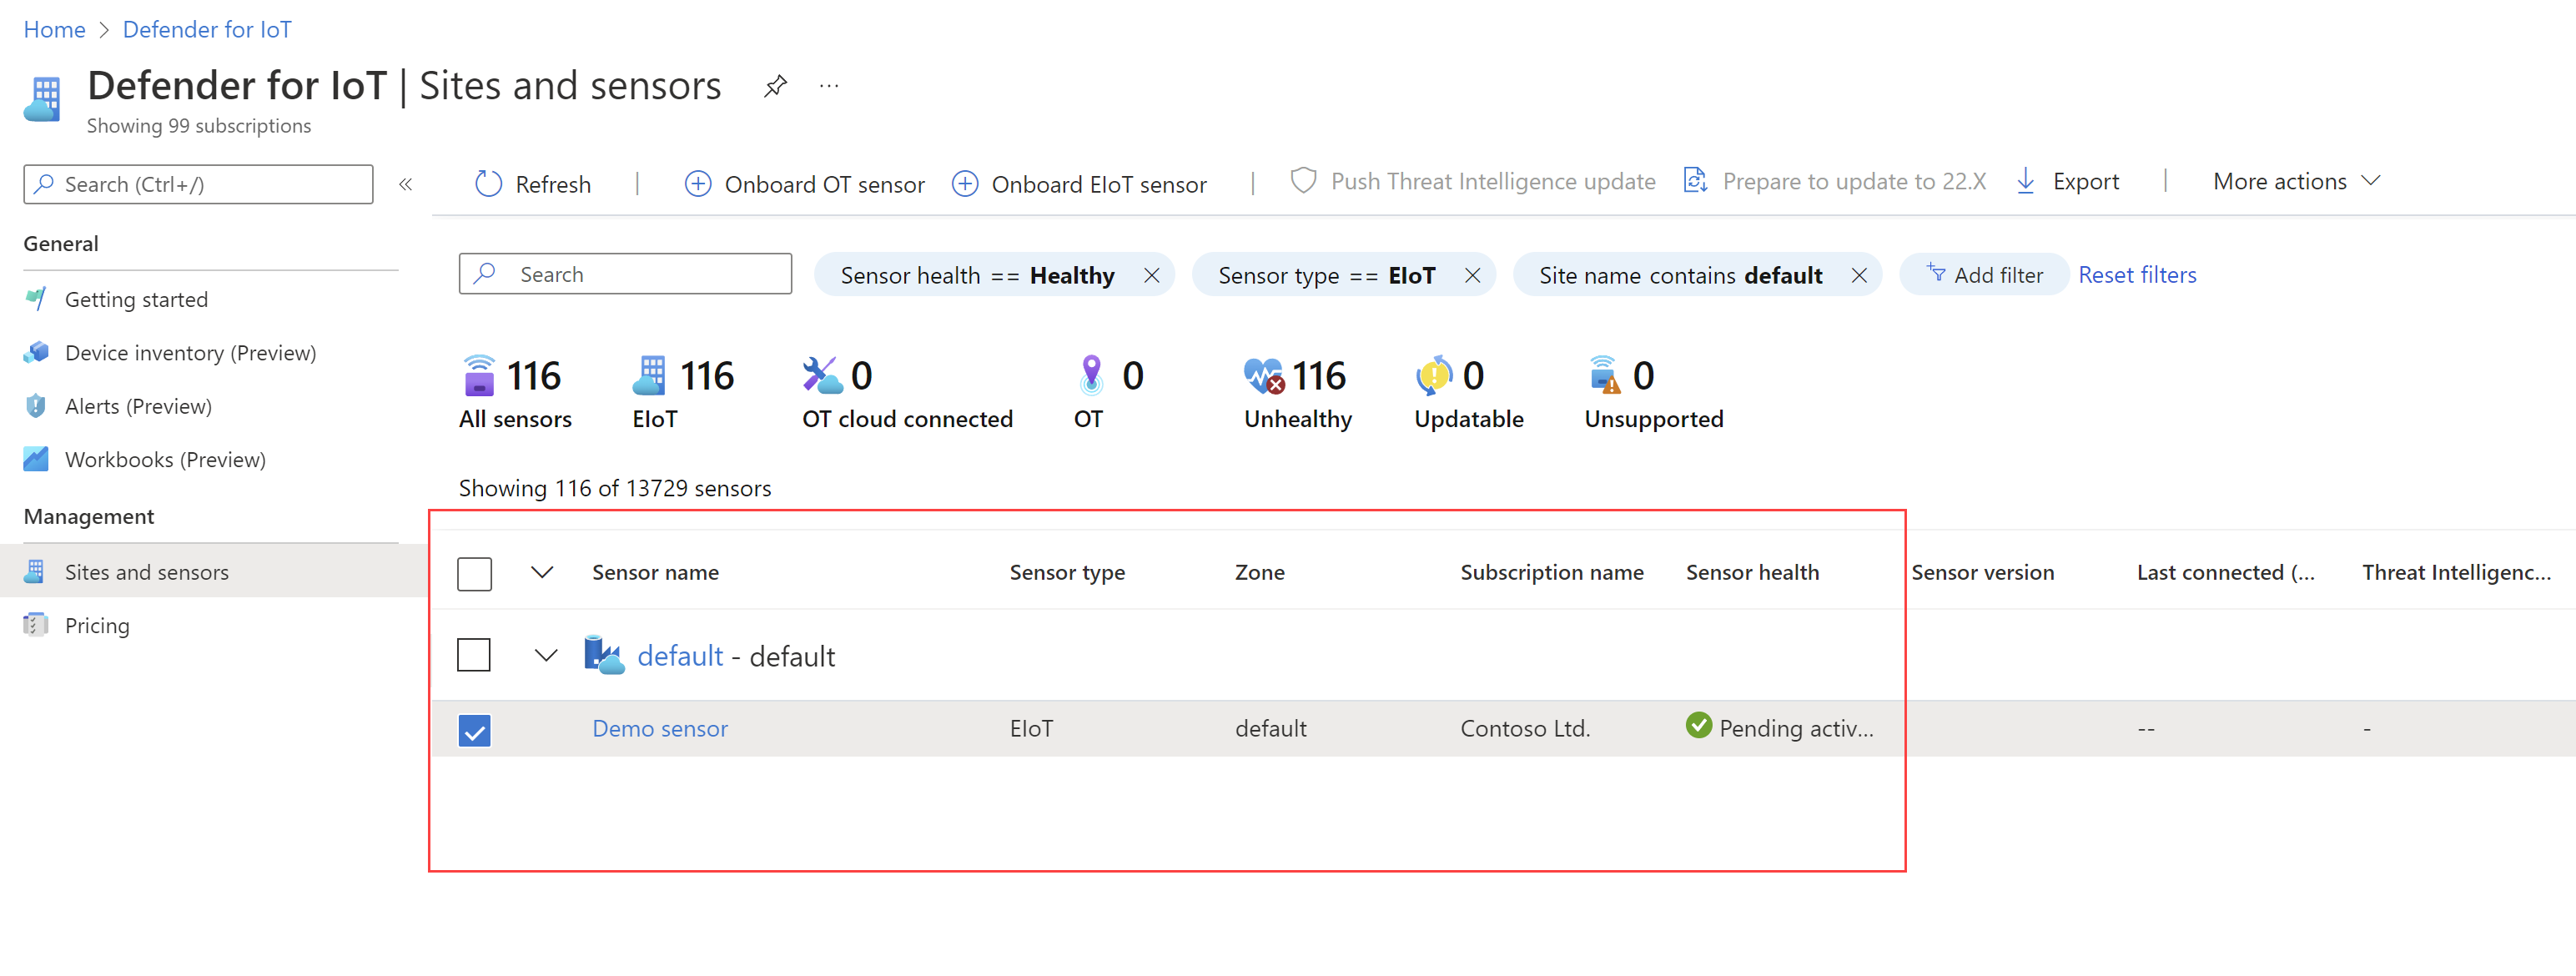Screen dimensions: 2576x976
Task: Click the Unhealthy sensors heart icon
Action: click(x=1263, y=376)
